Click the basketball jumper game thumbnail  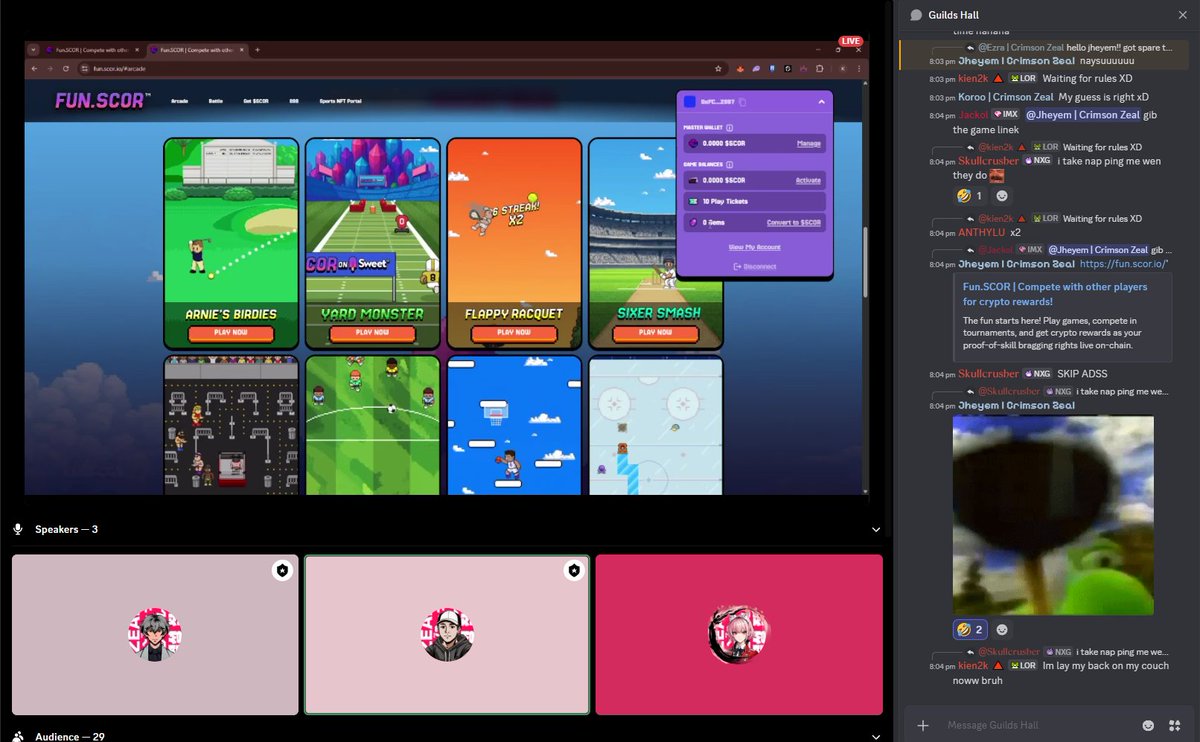(x=514, y=425)
